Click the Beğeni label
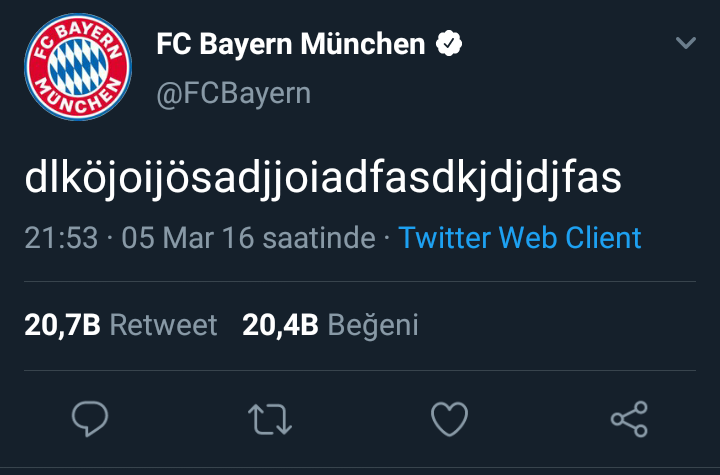The image size is (720, 475). pyautogui.click(x=374, y=325)
